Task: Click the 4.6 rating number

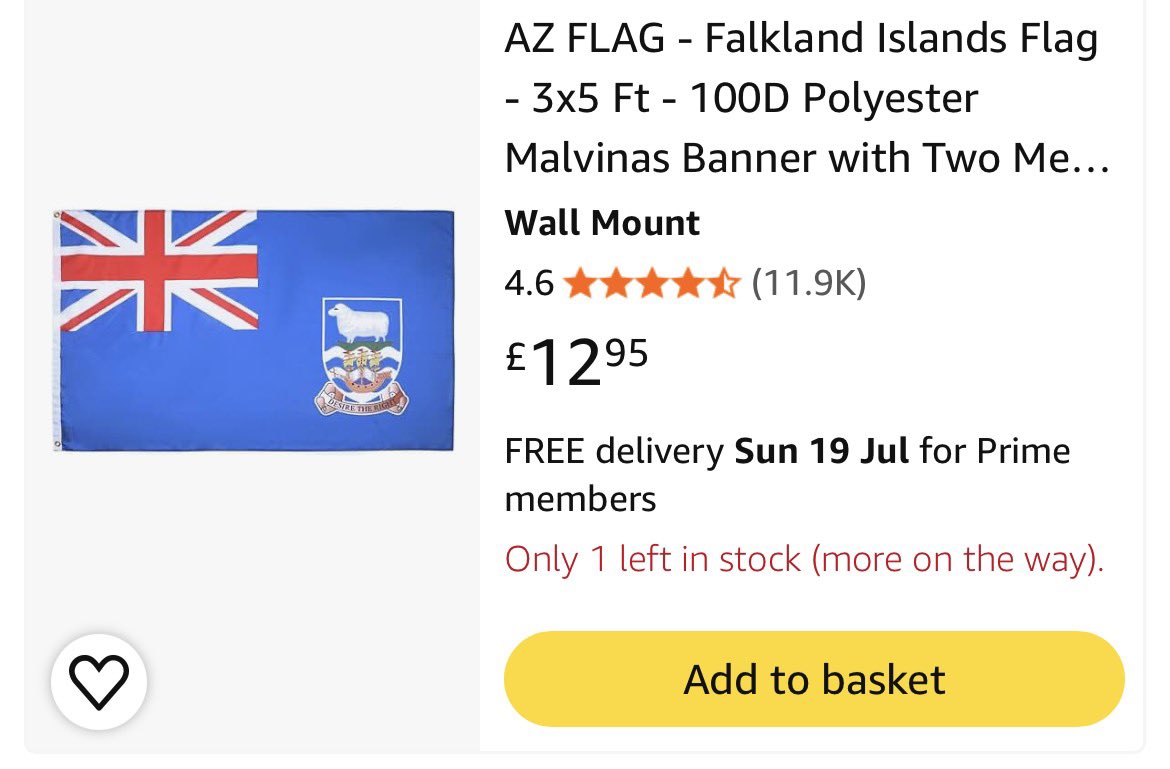Action: [529, 283]
